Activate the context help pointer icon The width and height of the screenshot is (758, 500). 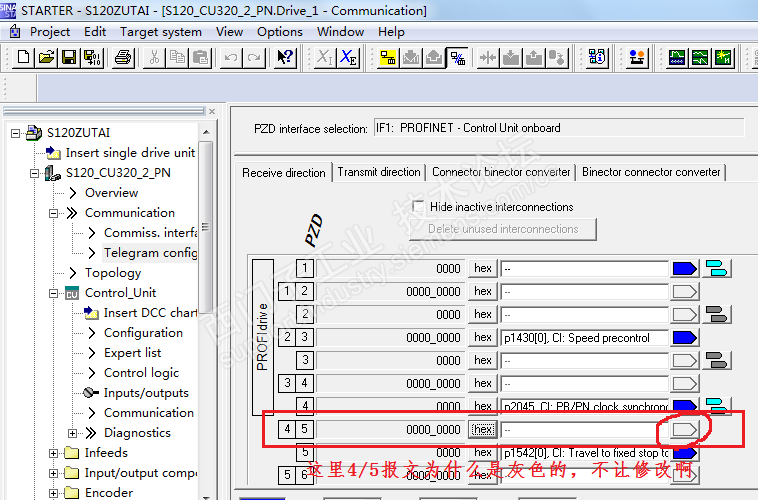click(x=285, y=58)
